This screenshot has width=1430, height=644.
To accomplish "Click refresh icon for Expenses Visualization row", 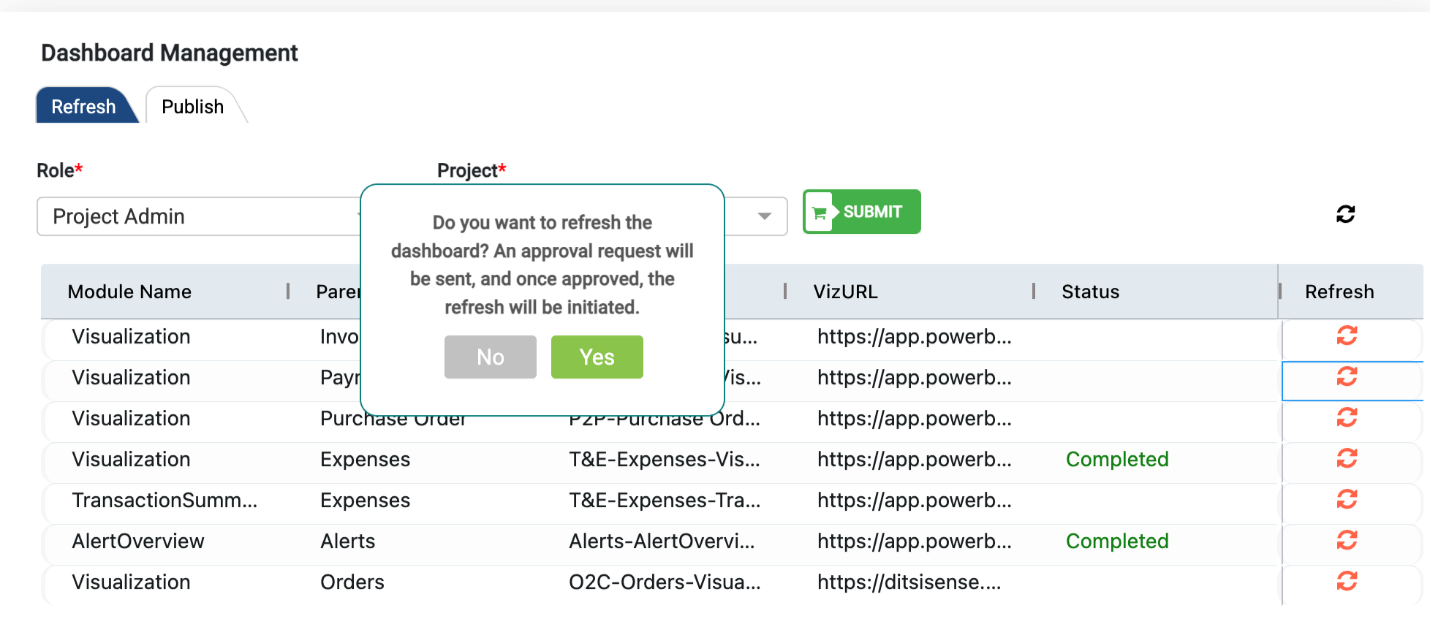I will pos(1347,459).
